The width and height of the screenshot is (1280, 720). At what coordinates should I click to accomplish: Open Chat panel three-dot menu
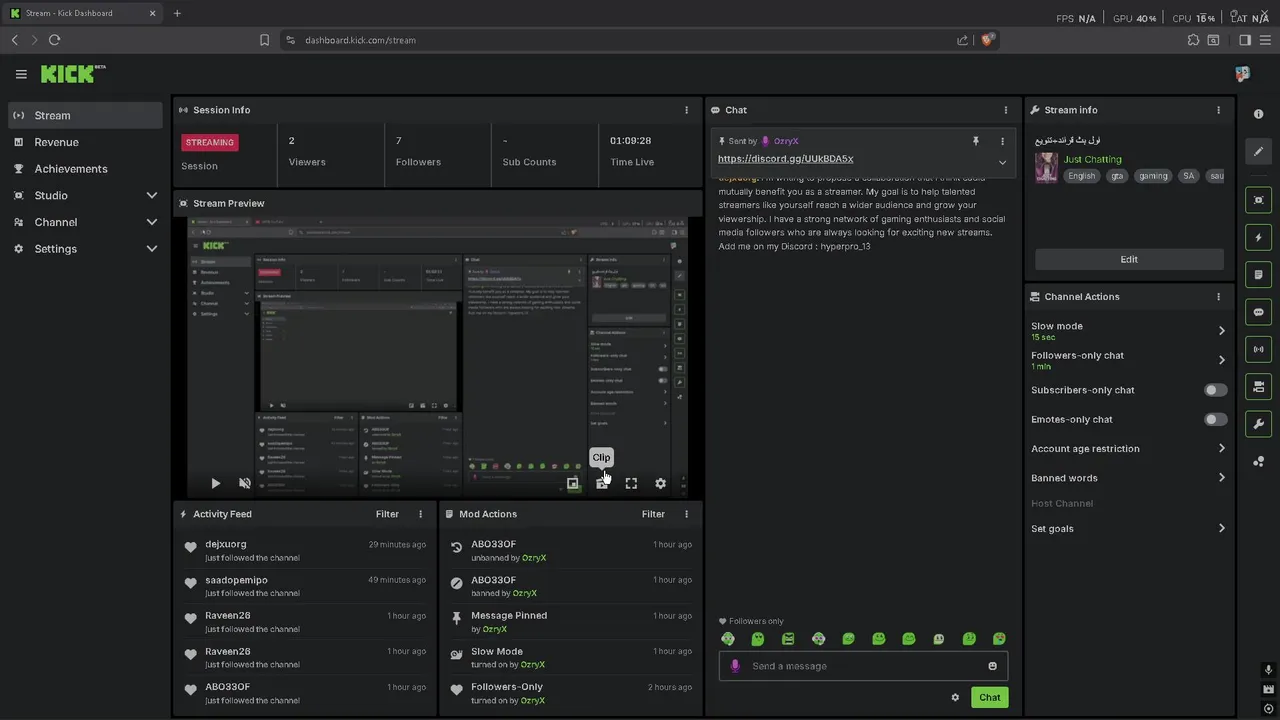click(1006, 110)
